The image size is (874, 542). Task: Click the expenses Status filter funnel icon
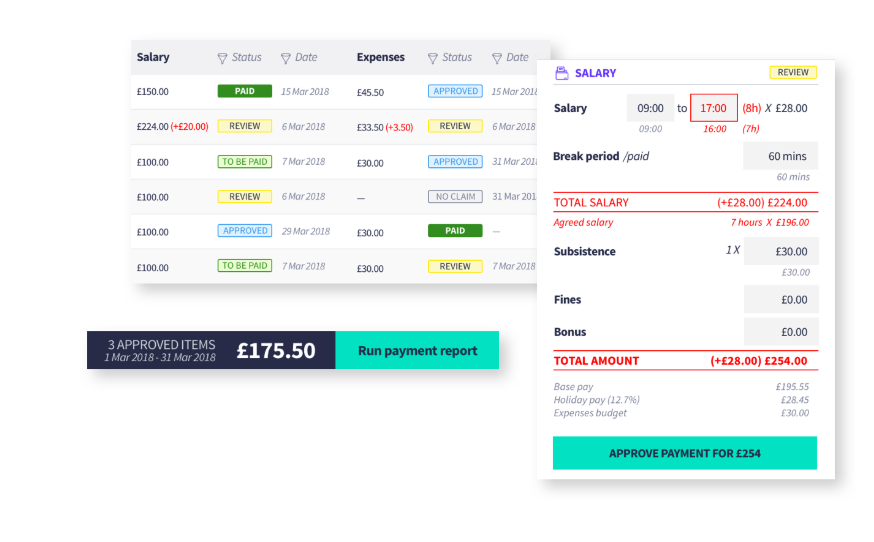[433, 58]
